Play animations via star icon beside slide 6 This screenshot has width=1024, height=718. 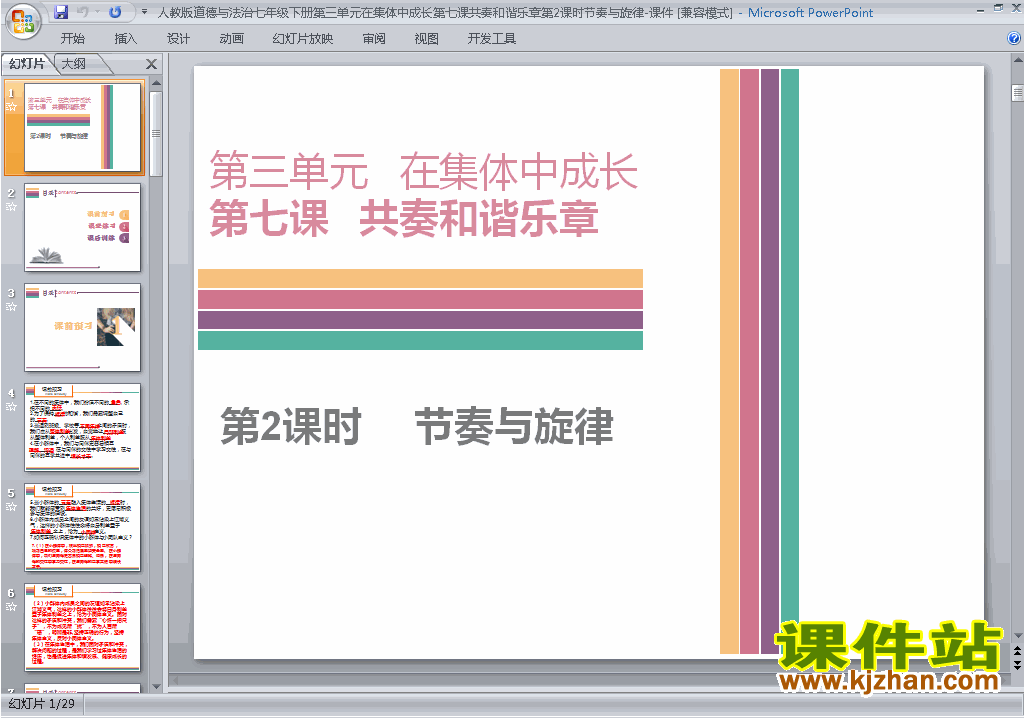[x=11, y=606]
